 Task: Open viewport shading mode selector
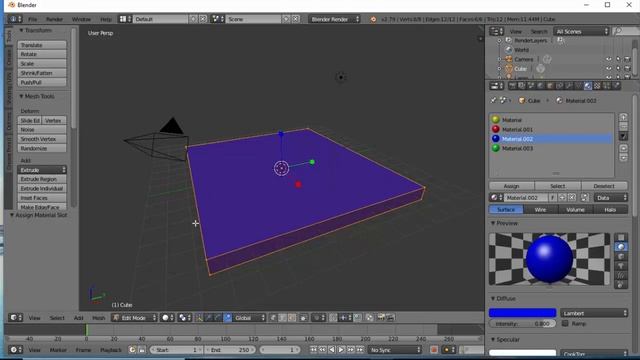pos(167,318)
